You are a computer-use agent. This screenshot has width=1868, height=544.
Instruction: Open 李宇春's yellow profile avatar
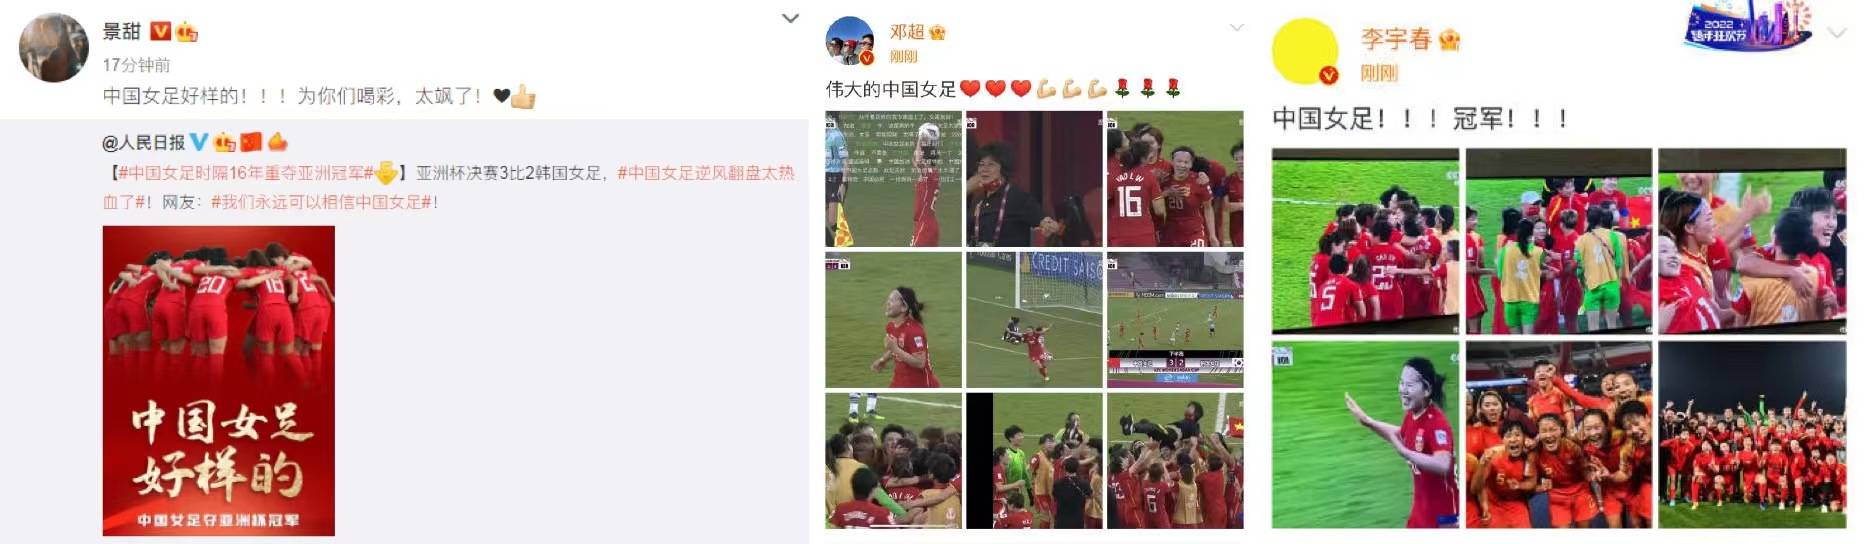tap(1305, 51)
